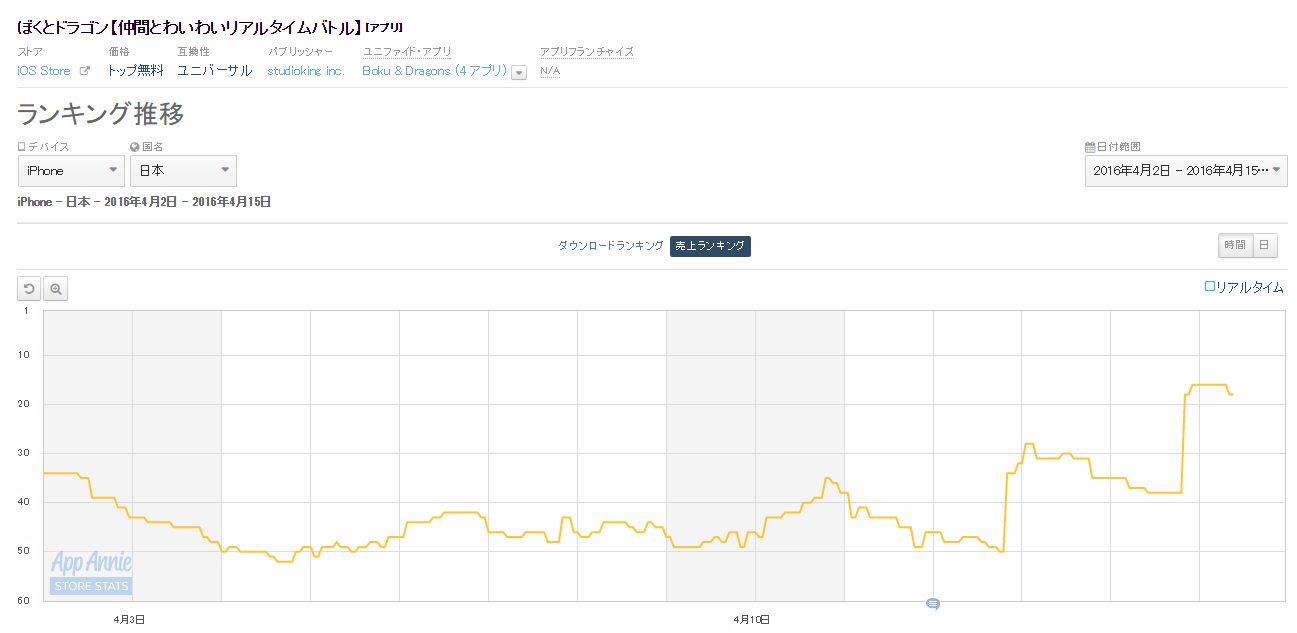Open the iPhone device dropdown
The width and height of the screenshot is (1297, 633).
(x=71, y=171)
